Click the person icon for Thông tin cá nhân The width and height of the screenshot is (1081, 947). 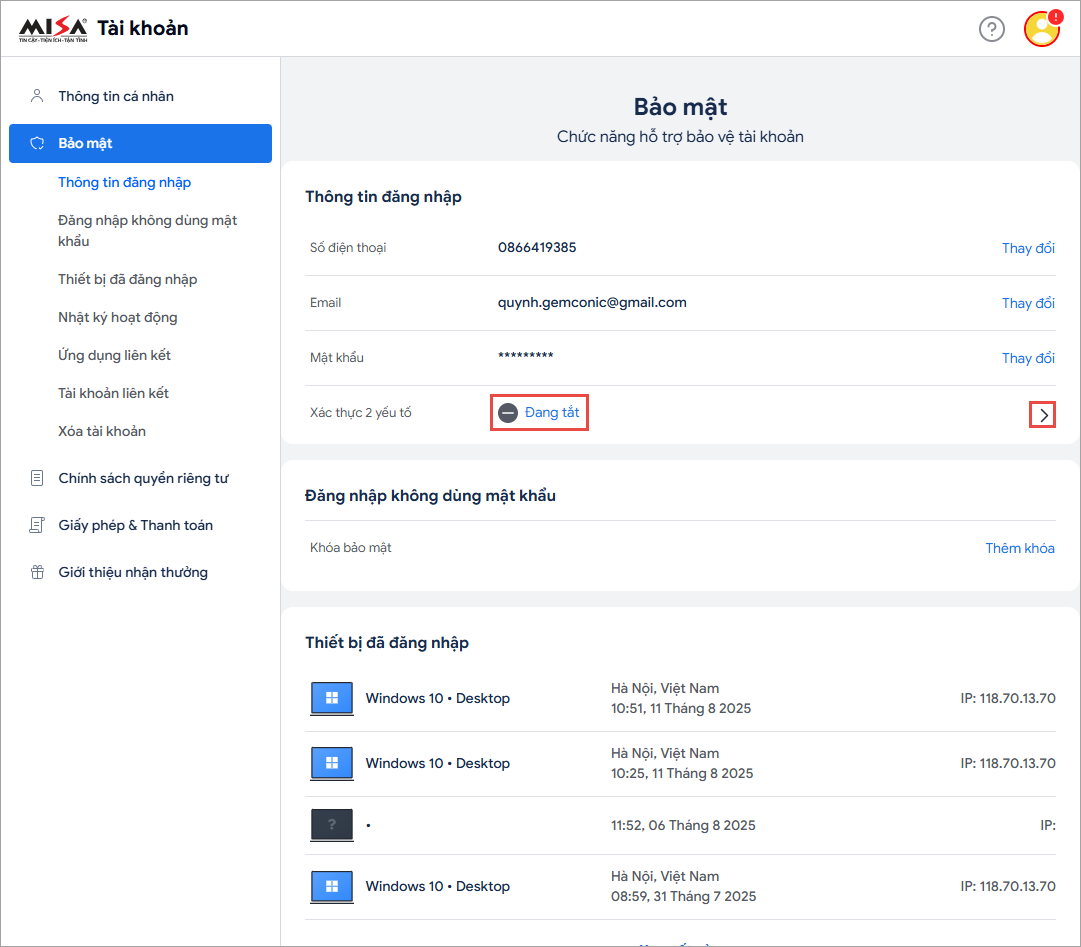pos(37,96)
